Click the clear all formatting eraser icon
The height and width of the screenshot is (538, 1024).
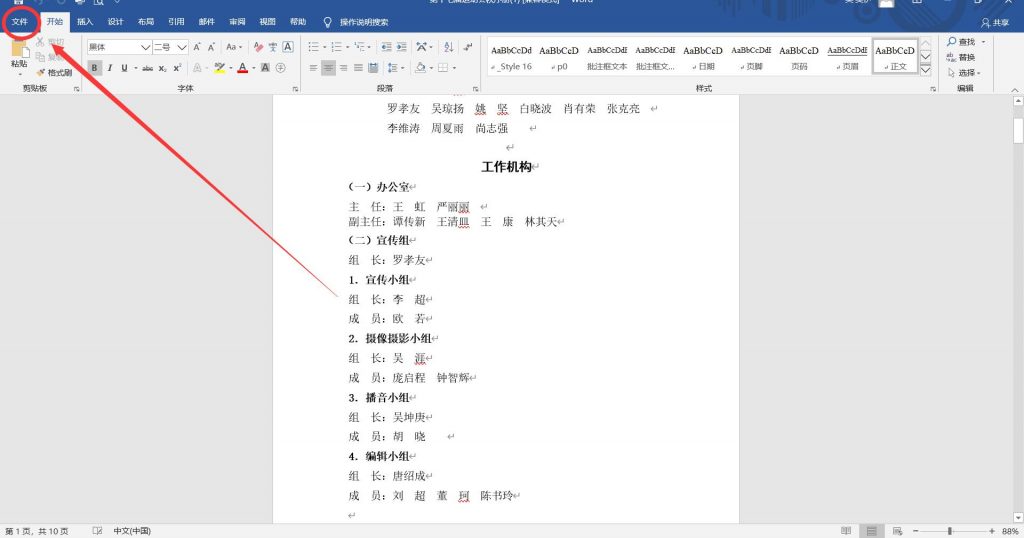(x=259, y=47)
